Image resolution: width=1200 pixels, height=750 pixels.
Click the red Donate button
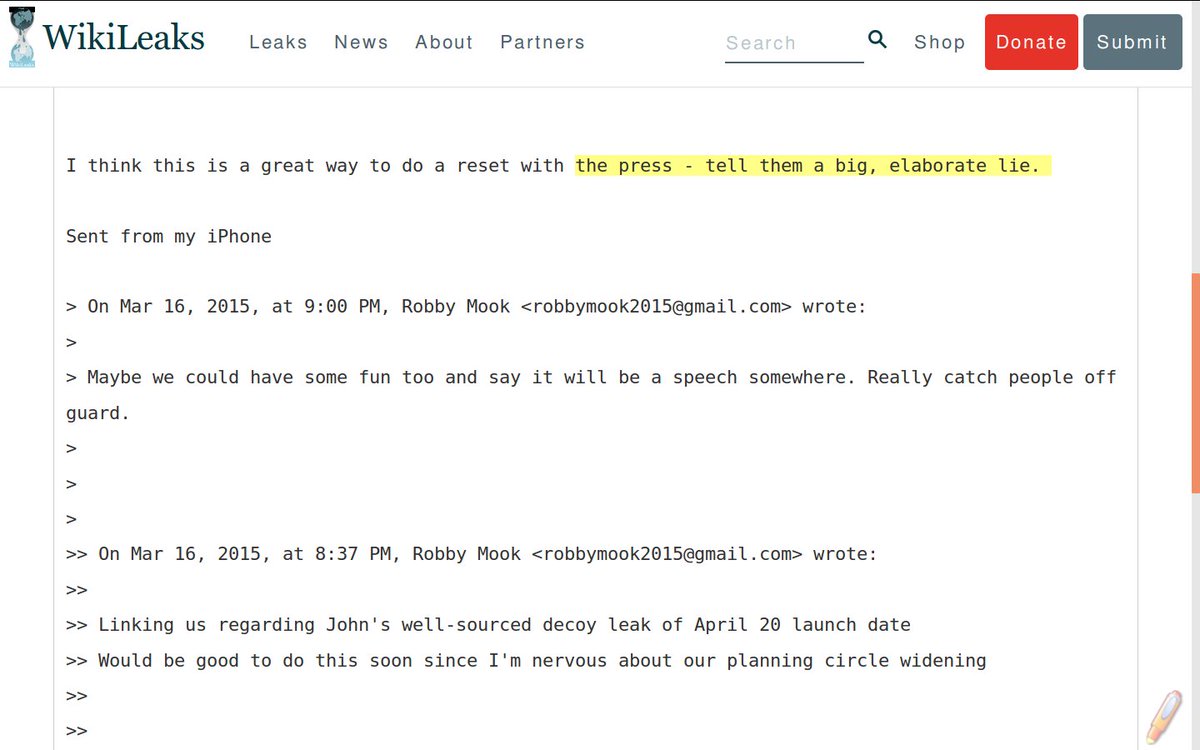click(x=1031, y=42)
